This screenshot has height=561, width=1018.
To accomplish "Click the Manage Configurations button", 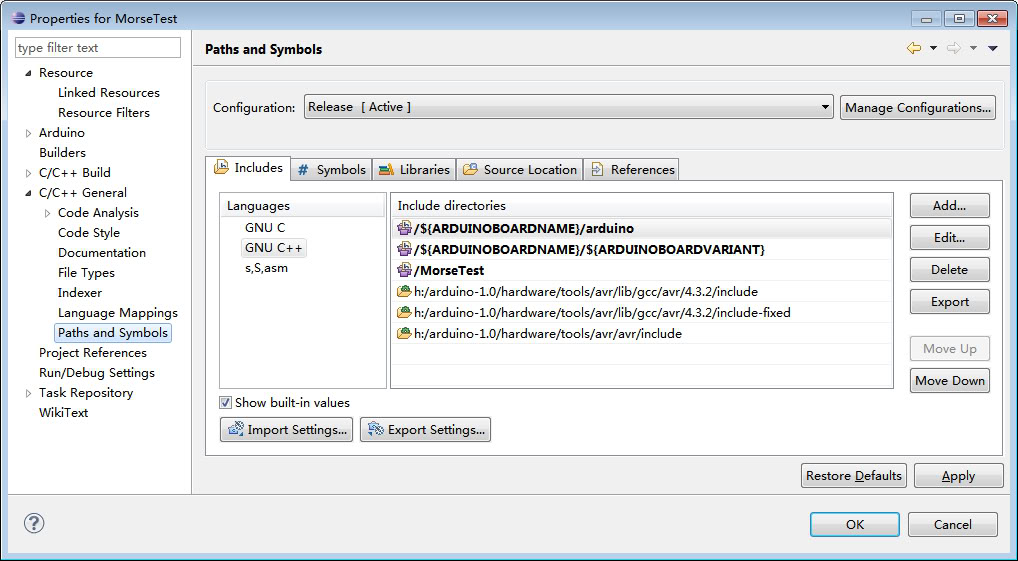I will click(917, 108).
